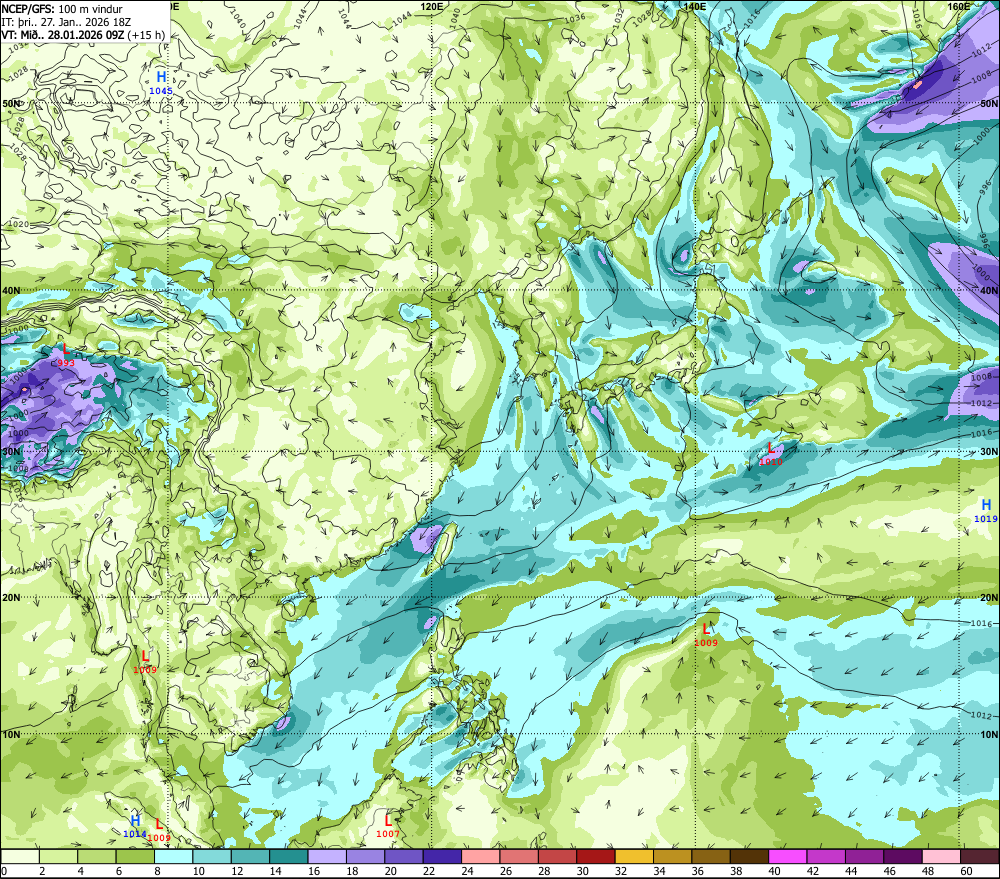The image size is (1000, 879).
Task: Click the legend label '16'
Action: pyautogui.click(x=314, y=871)
